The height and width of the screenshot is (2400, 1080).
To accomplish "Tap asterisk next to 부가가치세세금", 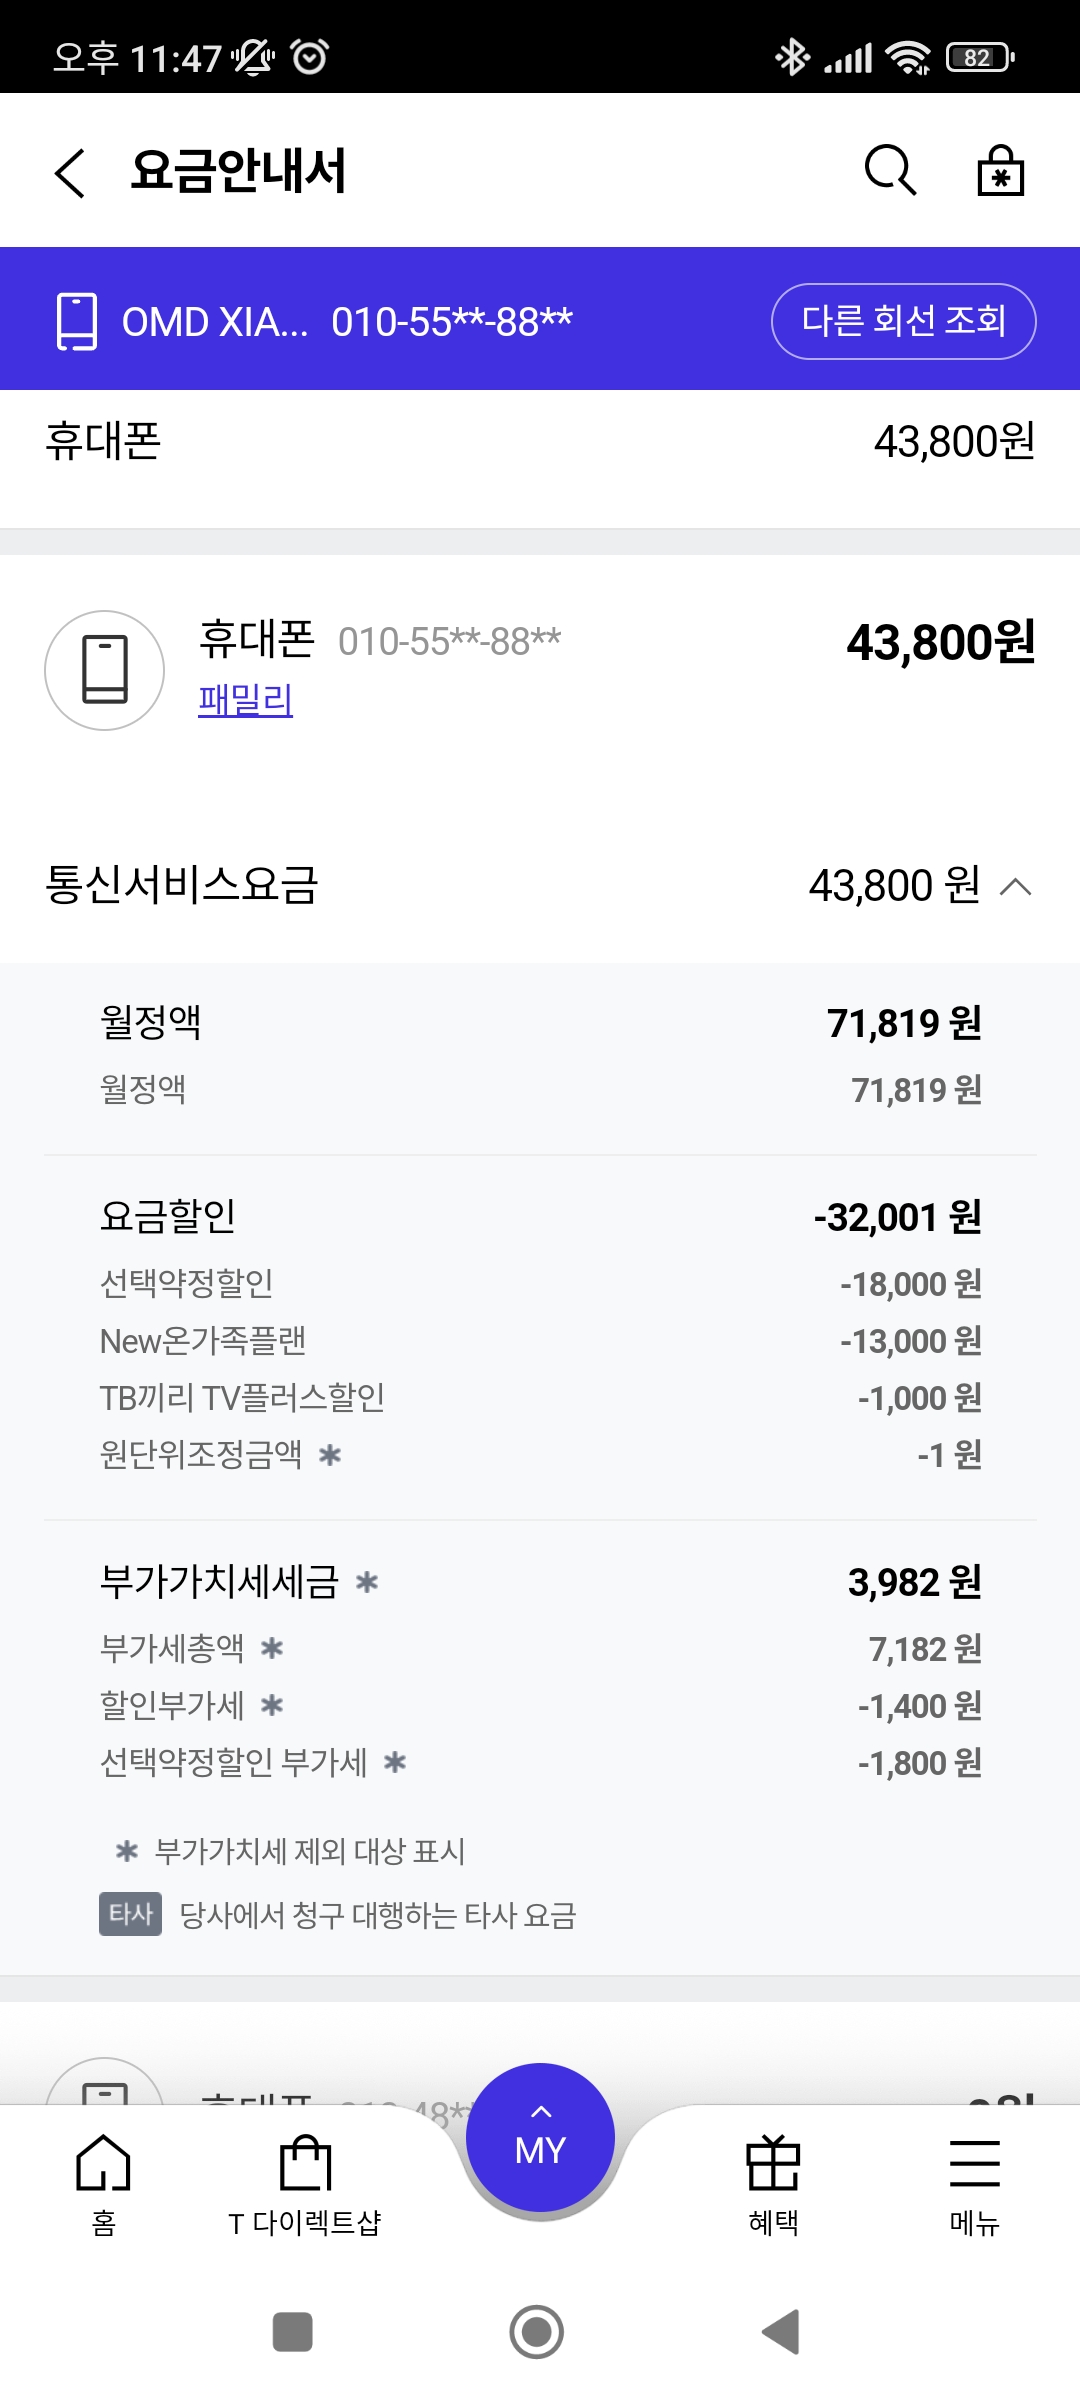I will [367, 1582].
